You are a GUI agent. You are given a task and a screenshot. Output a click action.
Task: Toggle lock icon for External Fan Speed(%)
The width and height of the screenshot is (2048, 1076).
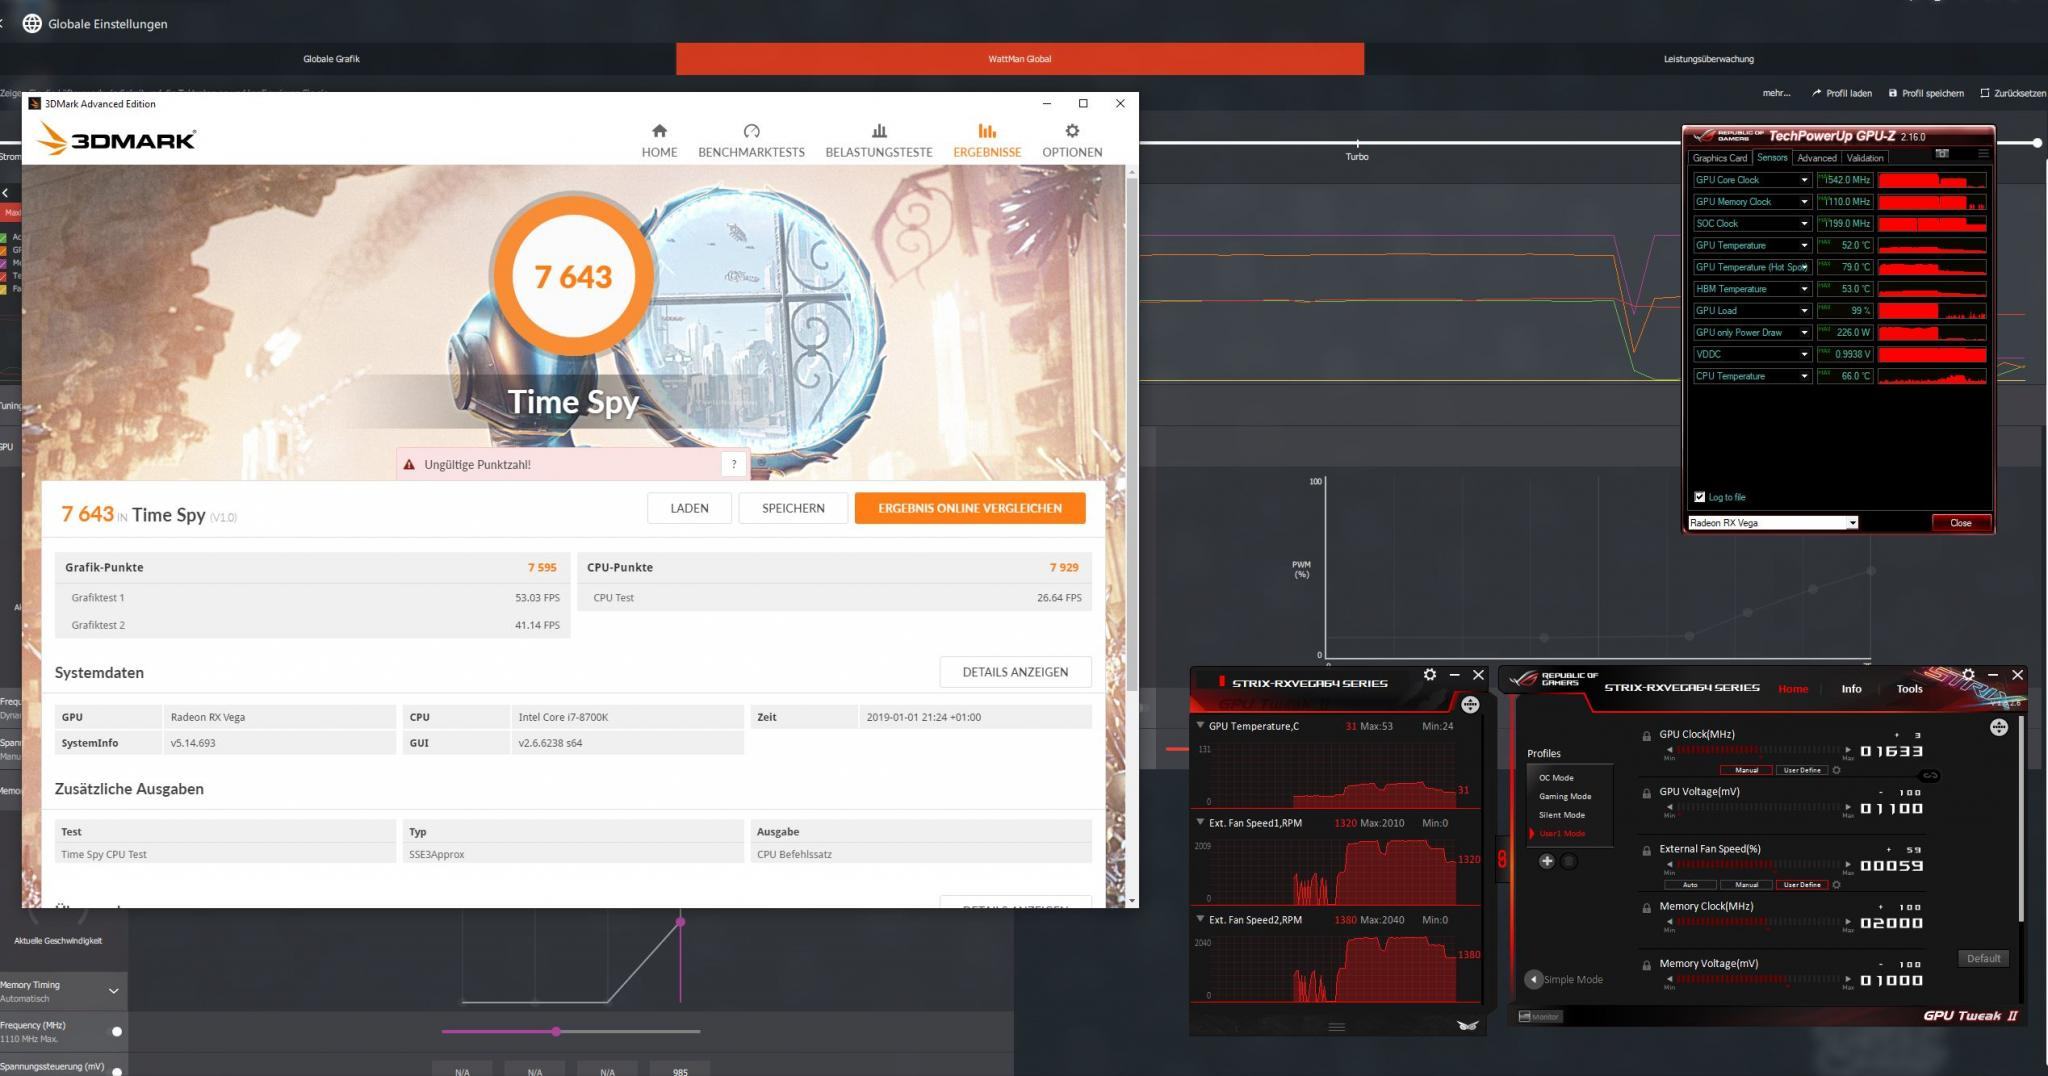pos(1646,851)
